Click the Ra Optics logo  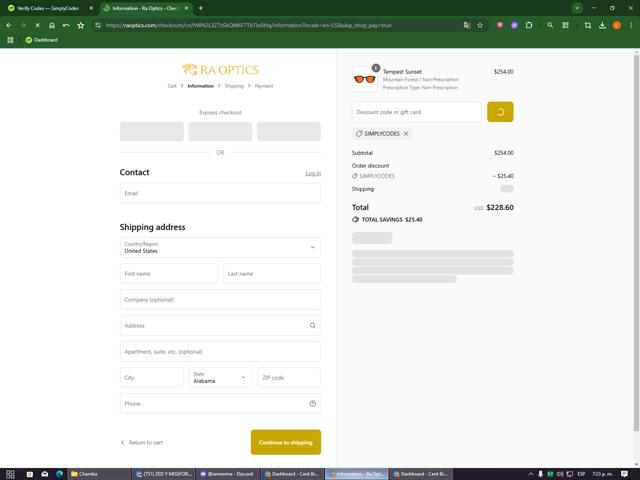[x=220, y=70]
